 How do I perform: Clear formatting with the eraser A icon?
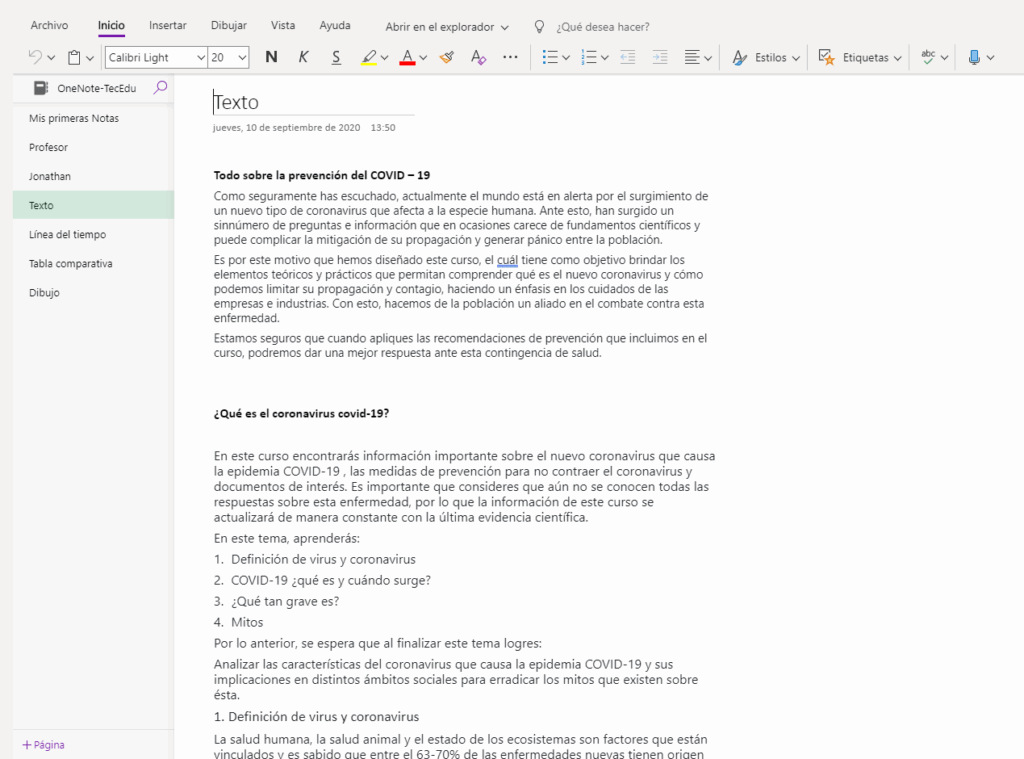pyautogui.click(x=478, y=58)
